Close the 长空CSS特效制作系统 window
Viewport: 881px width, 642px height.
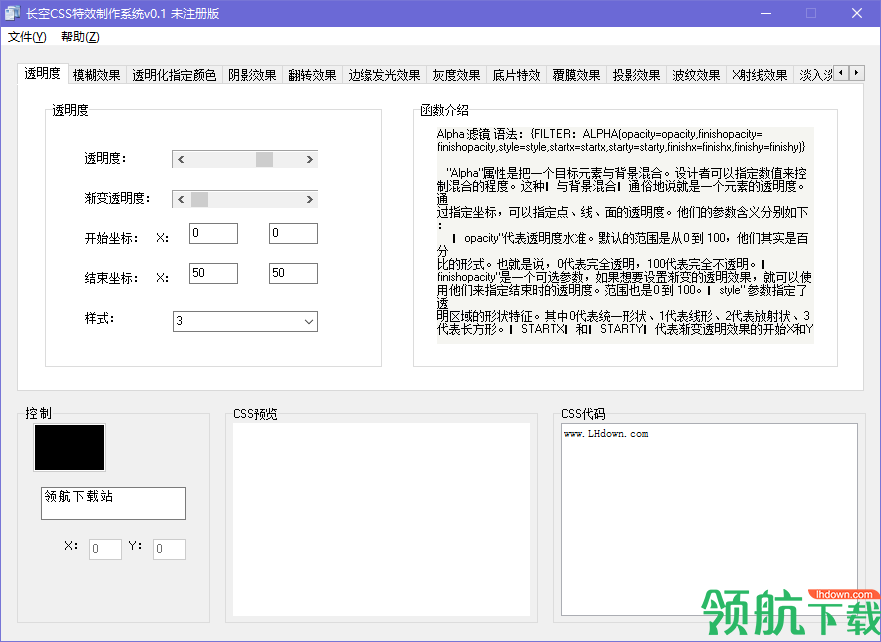click(857, 13)
